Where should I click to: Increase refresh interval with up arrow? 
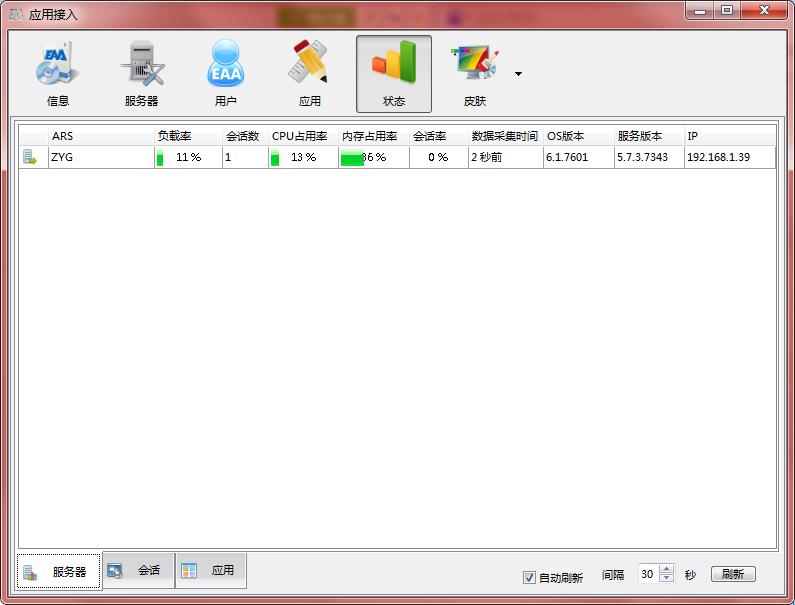tap(667, 569)
